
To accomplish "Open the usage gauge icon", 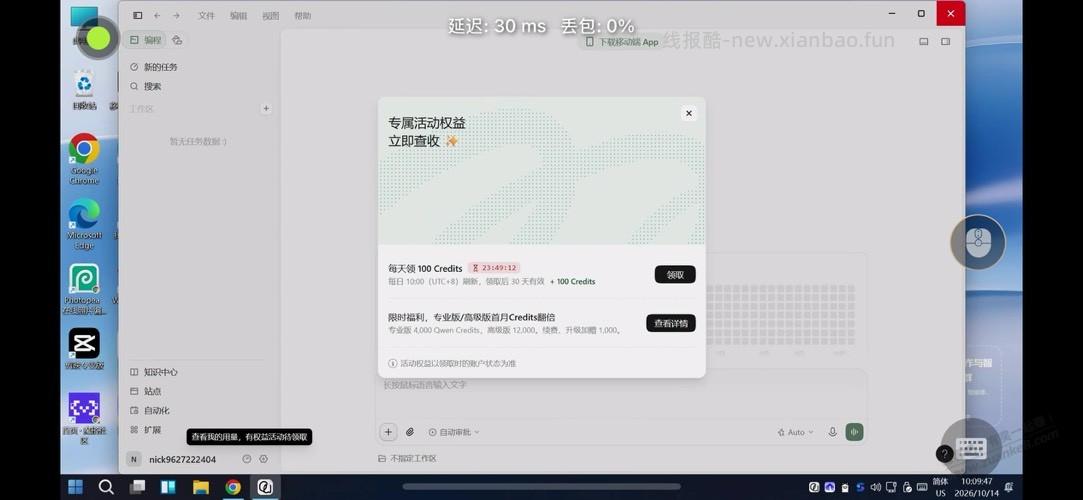I will [247, 459].
